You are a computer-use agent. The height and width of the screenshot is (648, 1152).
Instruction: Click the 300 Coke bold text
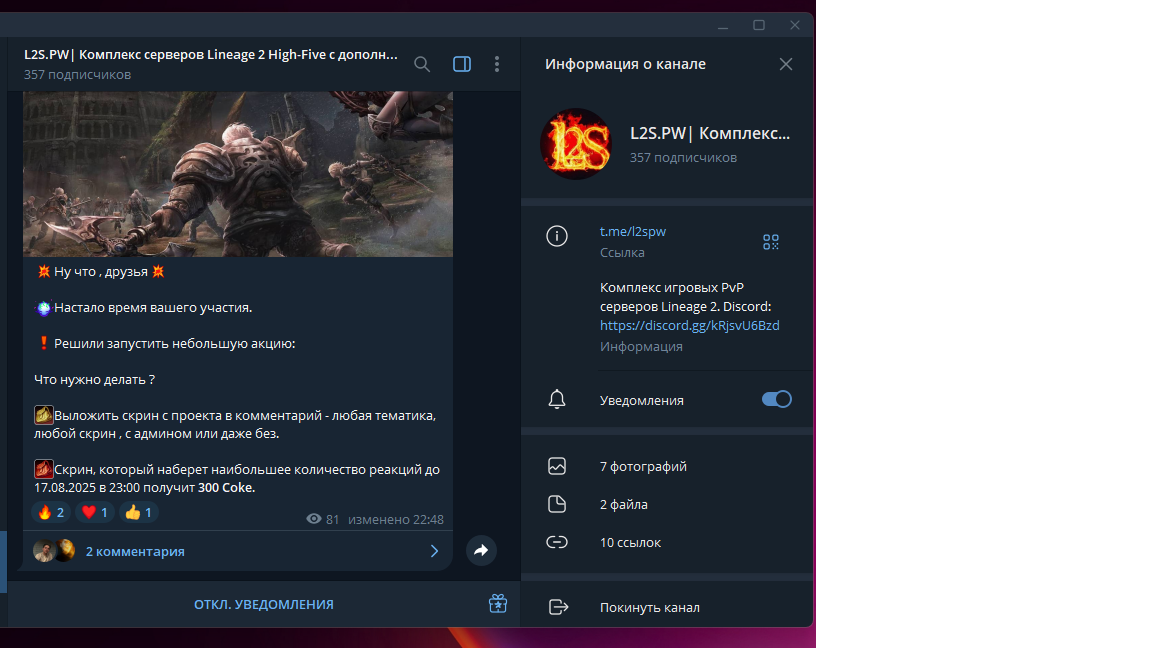click(226, 488)
